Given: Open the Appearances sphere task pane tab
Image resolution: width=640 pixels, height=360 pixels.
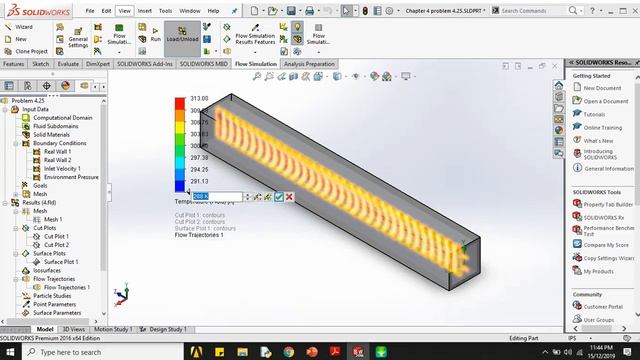Looking at the screenshot, I should click(558, 131).
